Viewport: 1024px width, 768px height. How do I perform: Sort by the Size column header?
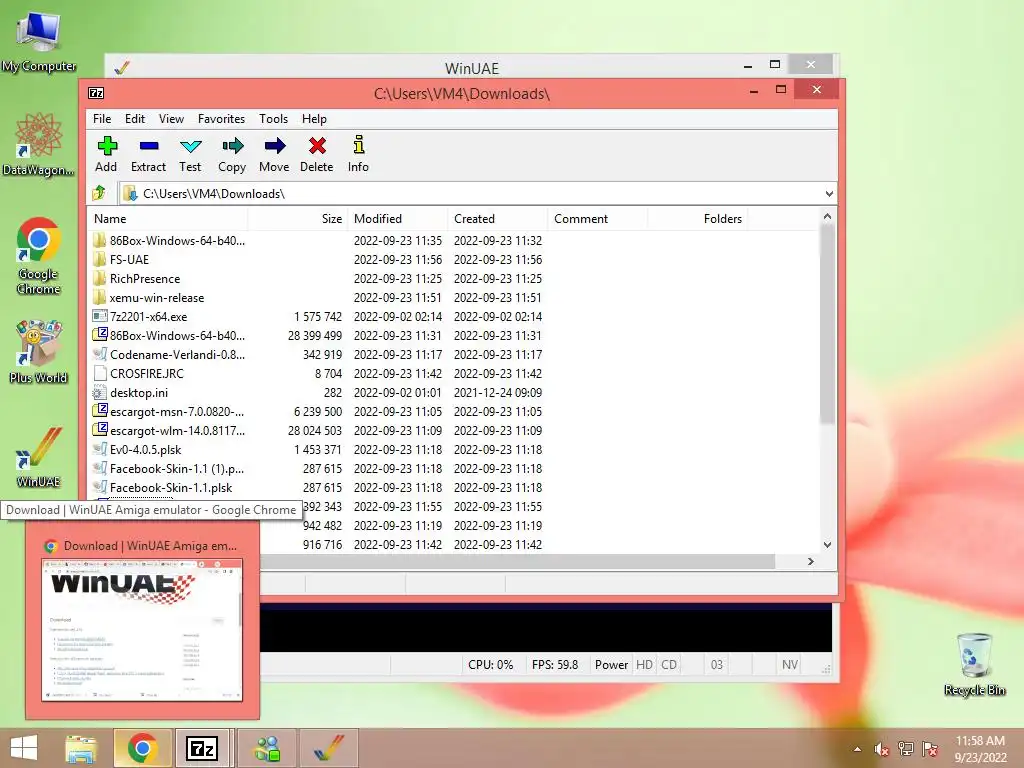tap(296, 219)
